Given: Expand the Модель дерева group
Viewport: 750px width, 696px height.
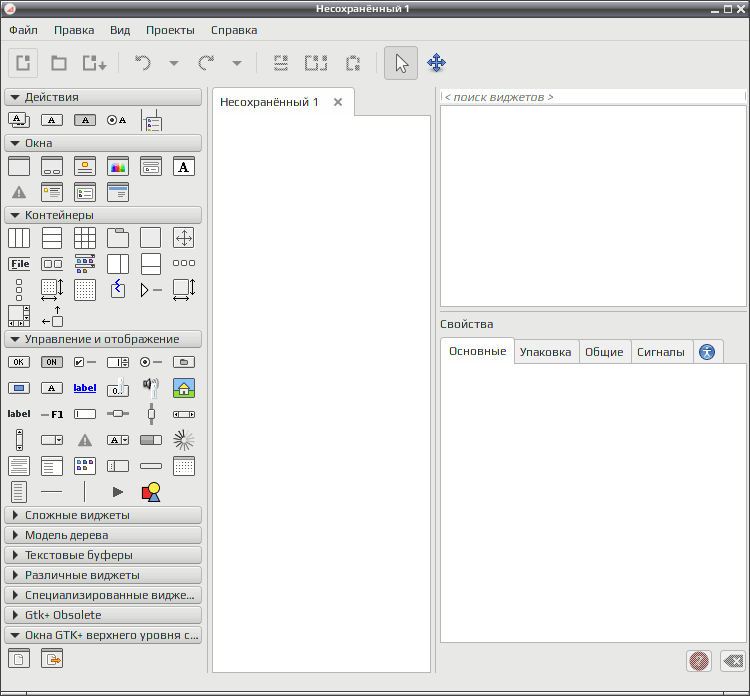Looking at the screenshot, I should click(103, 535).
